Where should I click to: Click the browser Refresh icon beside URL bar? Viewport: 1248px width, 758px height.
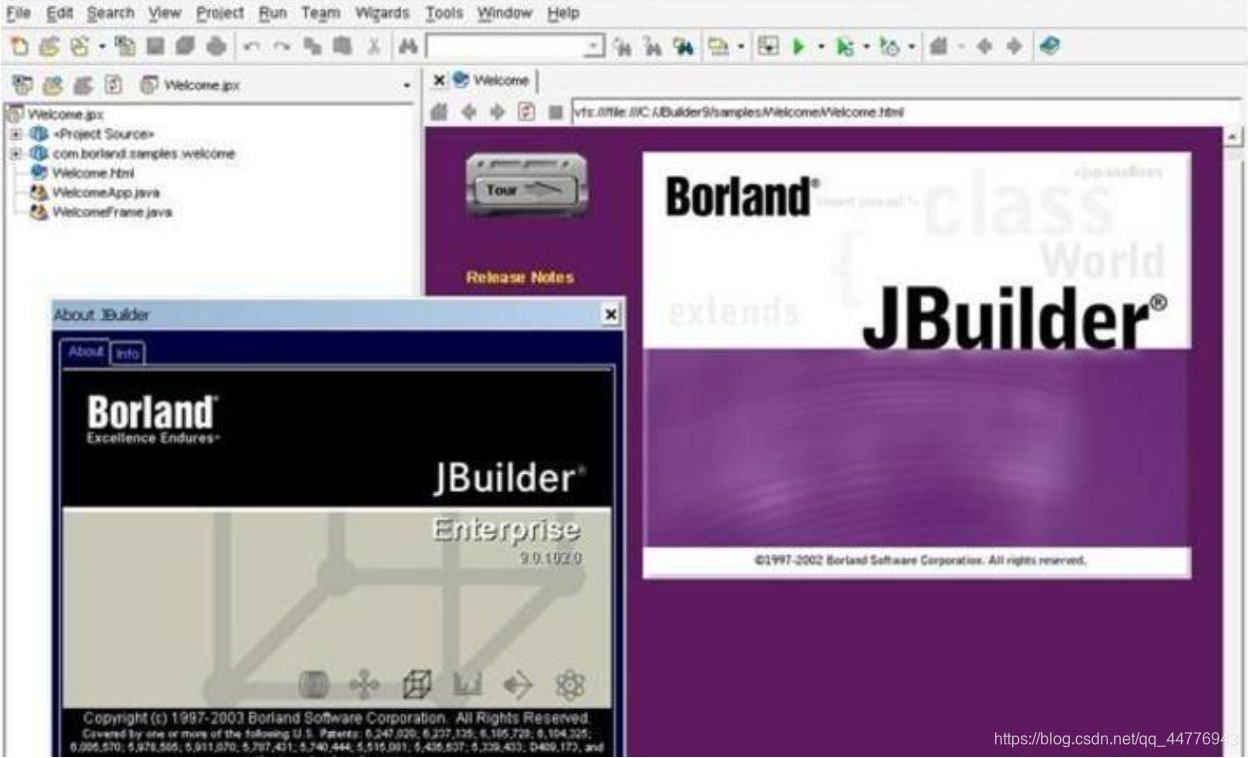click(526, 113)
